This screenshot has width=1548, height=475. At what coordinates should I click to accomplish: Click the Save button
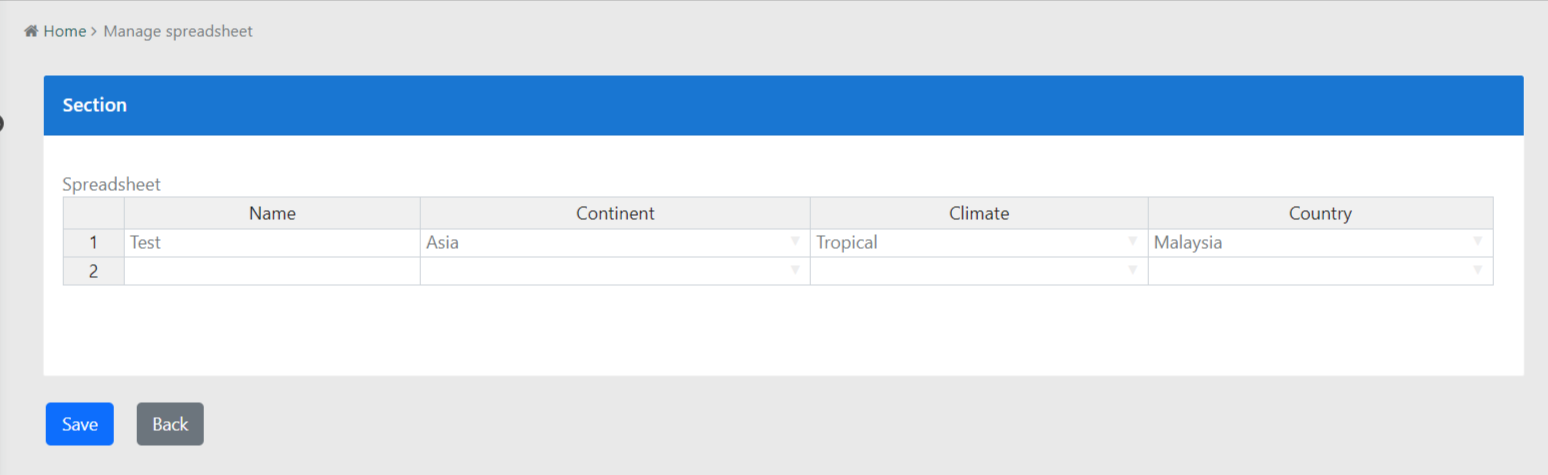(x=80, y=424)
